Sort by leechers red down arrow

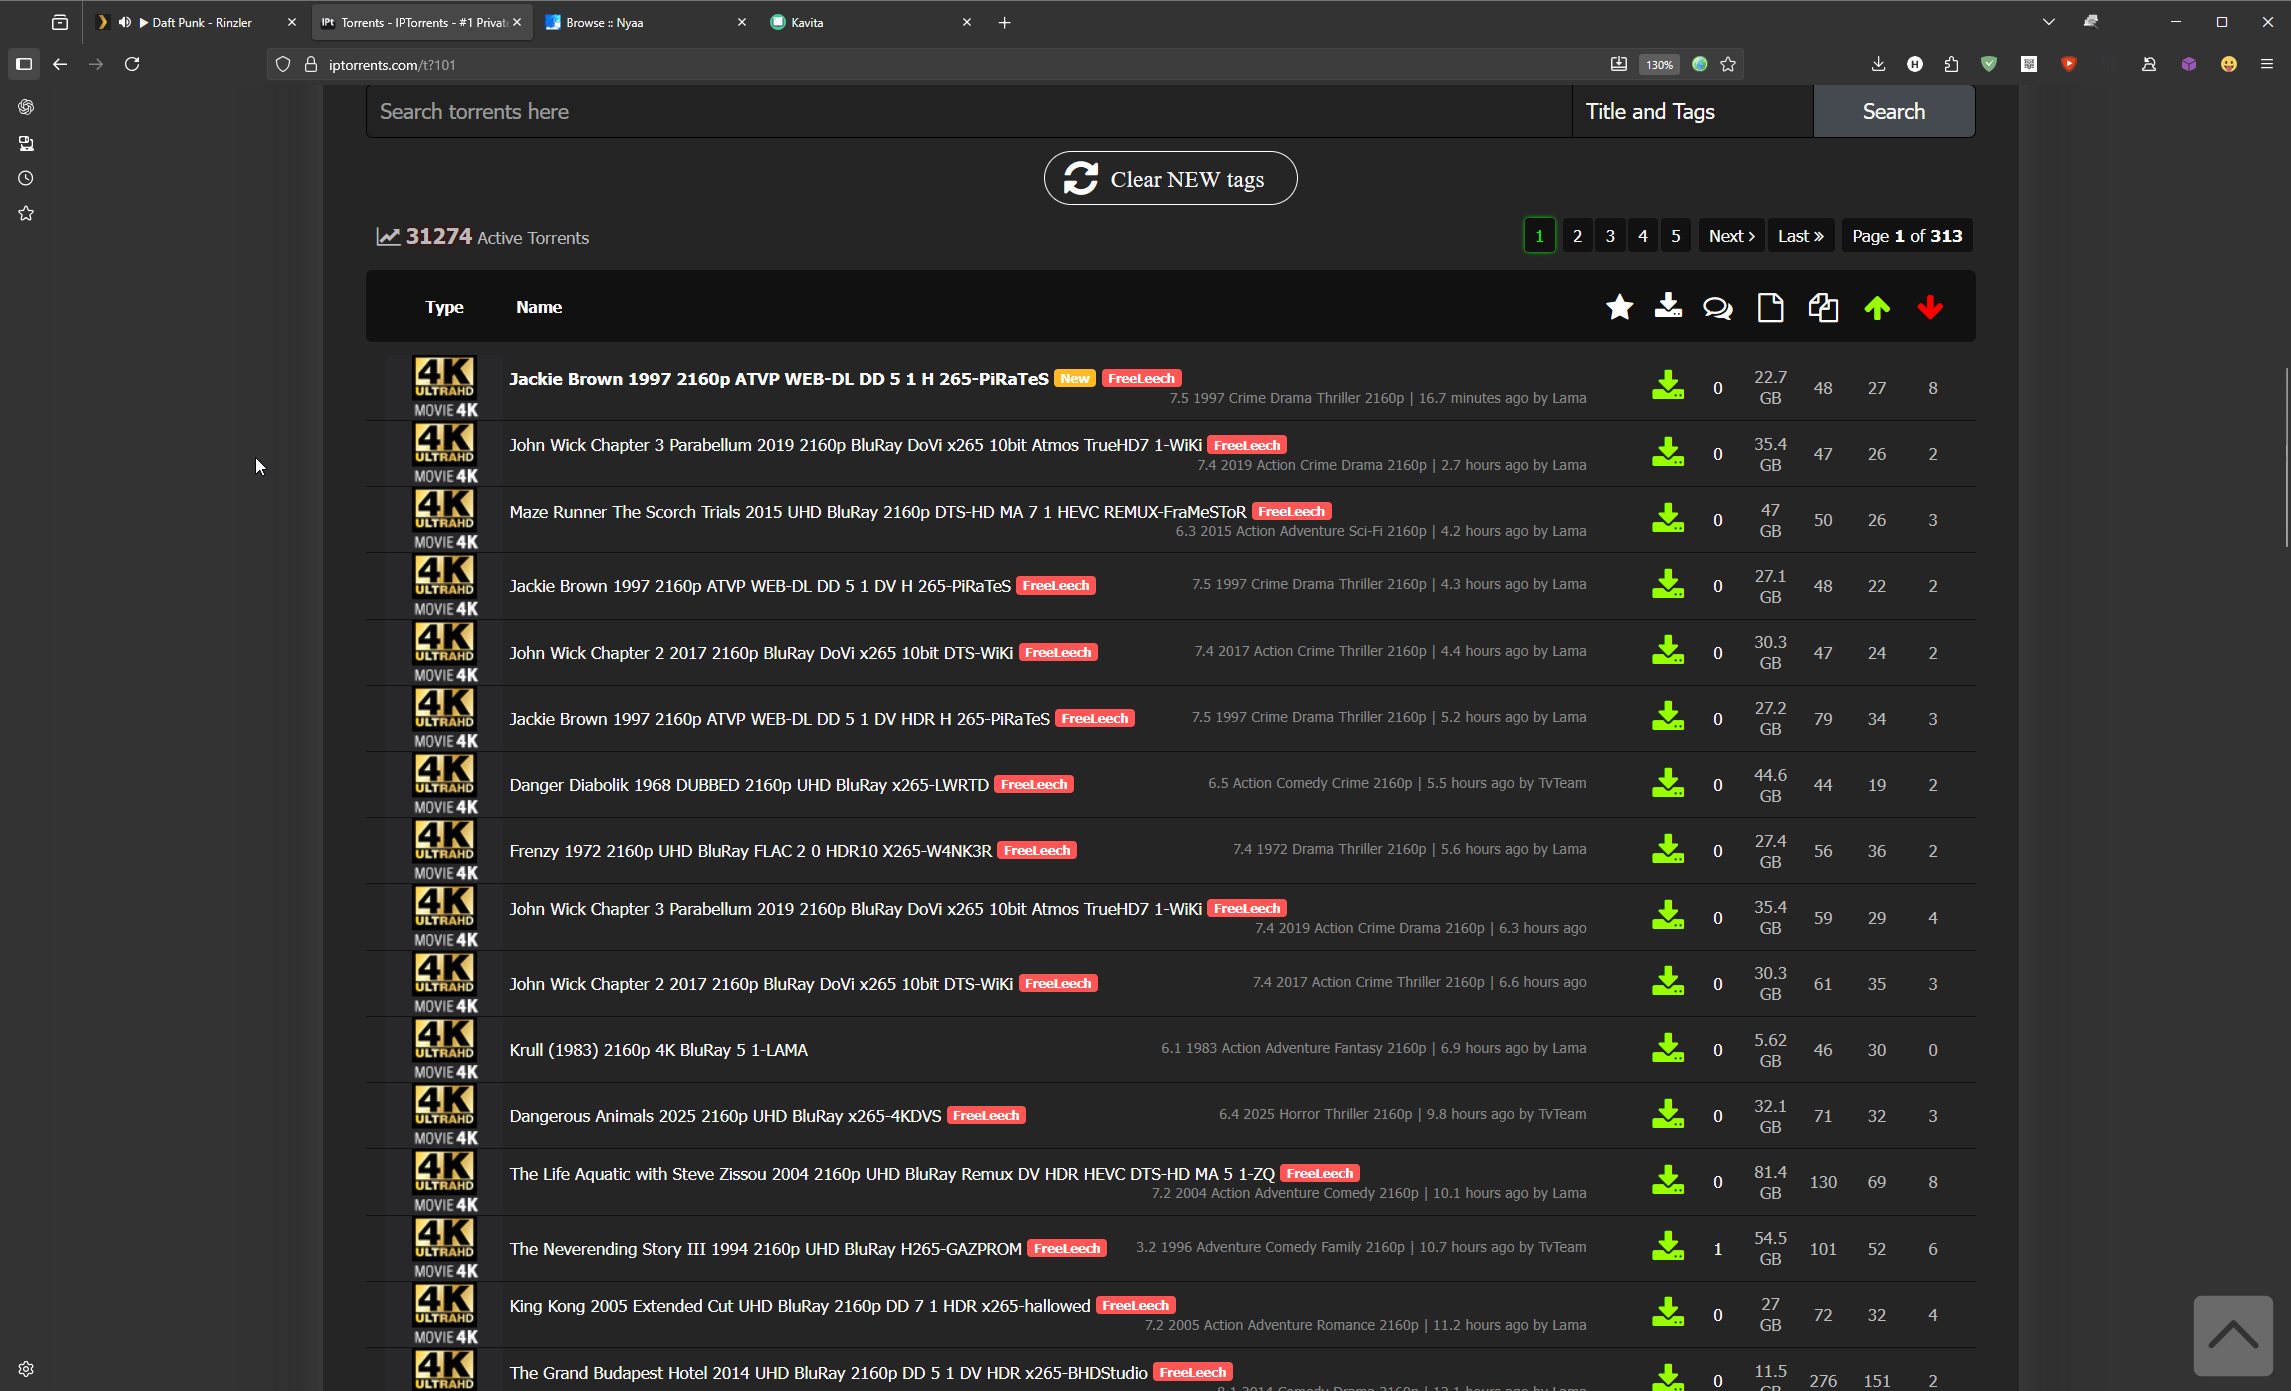coord(1930,308)
